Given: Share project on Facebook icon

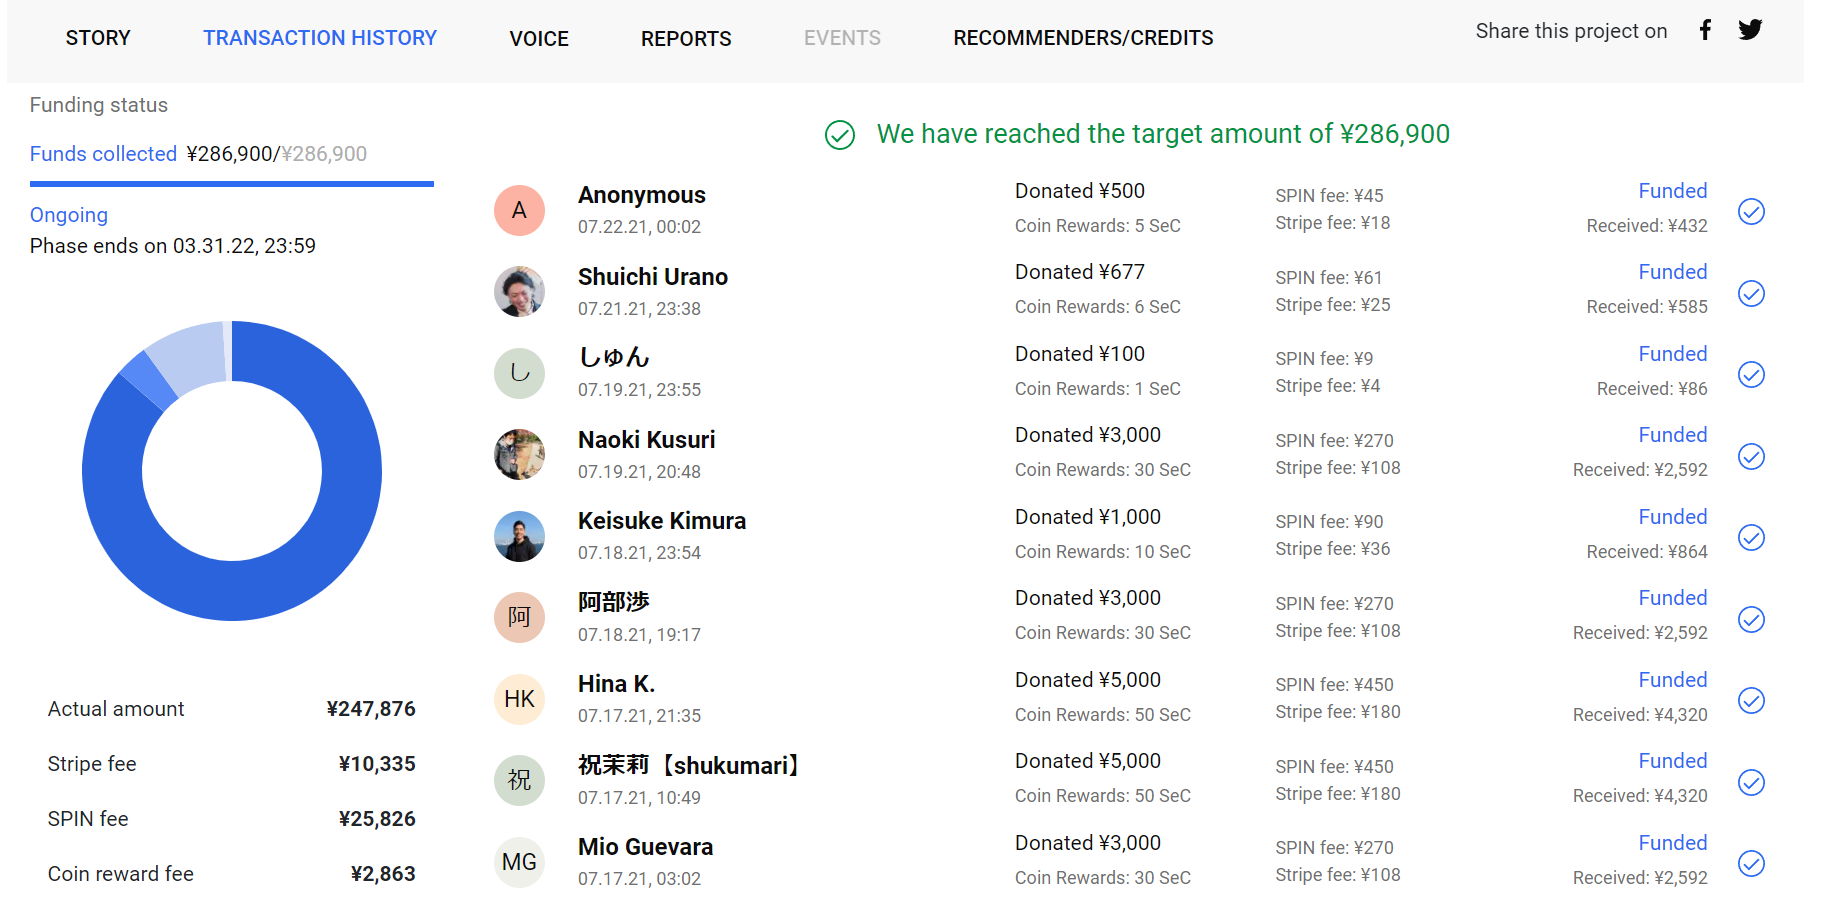Looking at the screenshot, I should click(x=1705, y=30).
